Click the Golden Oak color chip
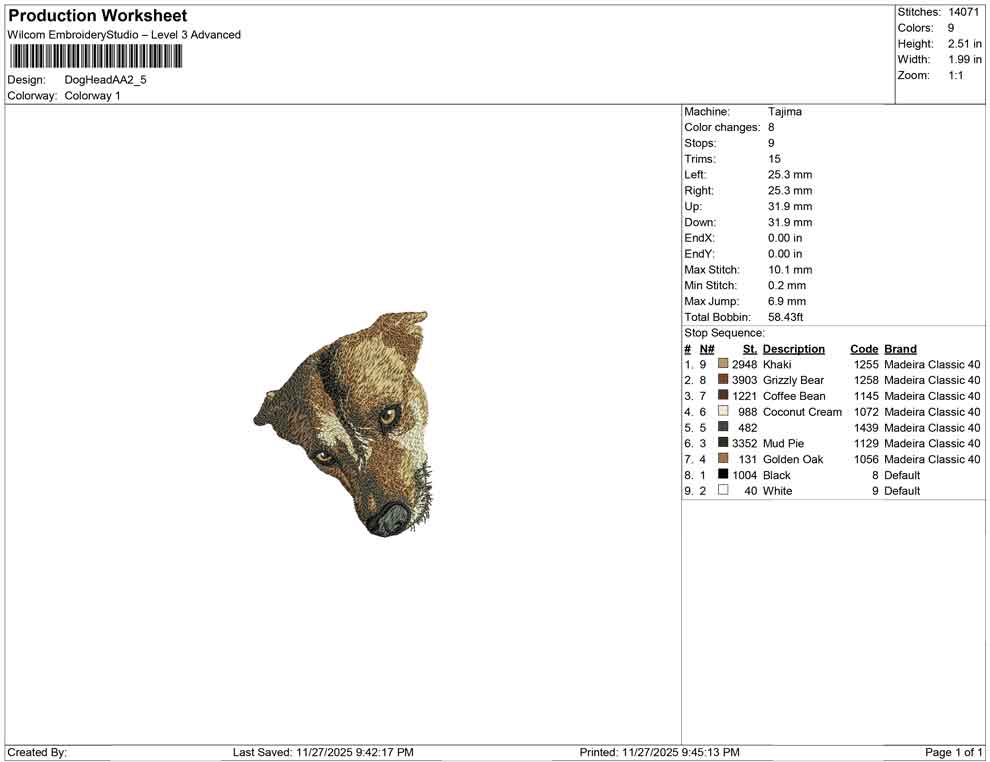990x762 pixels. [x=722, y=459]
